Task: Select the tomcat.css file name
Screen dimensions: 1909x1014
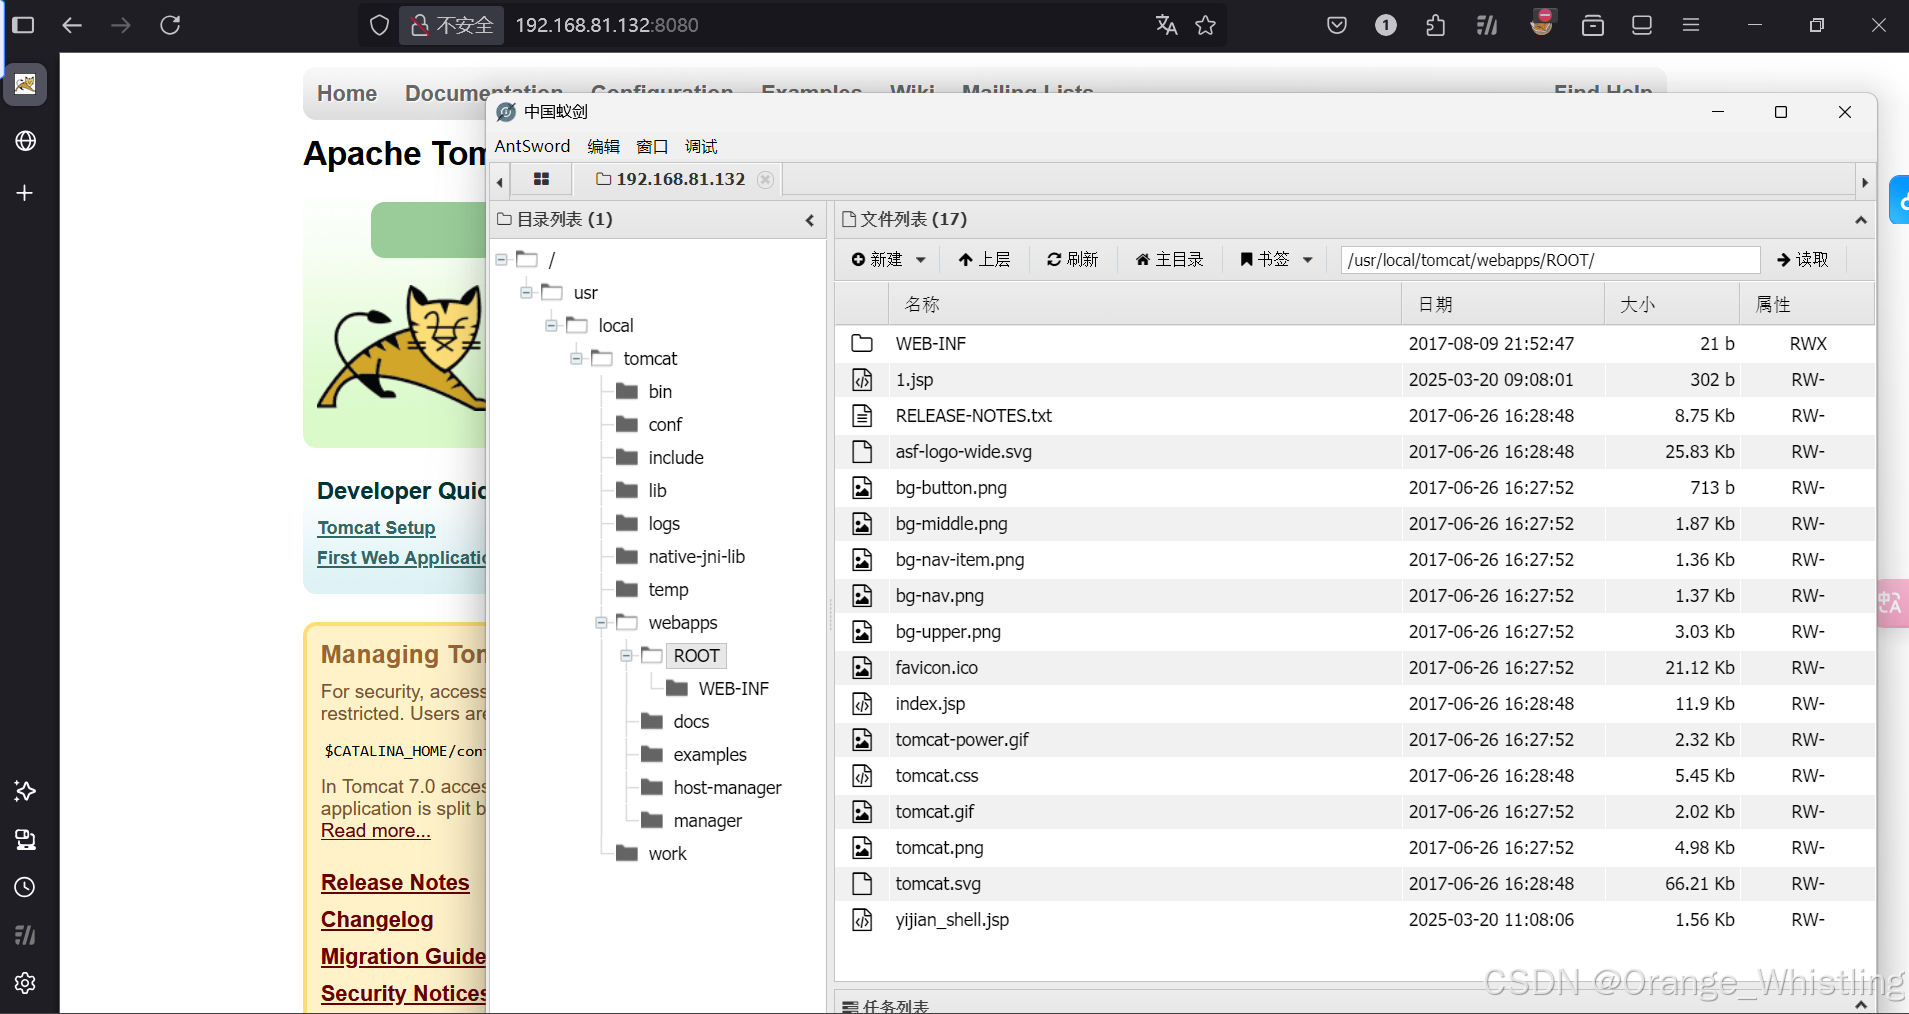Action: [x=937, y=776]
